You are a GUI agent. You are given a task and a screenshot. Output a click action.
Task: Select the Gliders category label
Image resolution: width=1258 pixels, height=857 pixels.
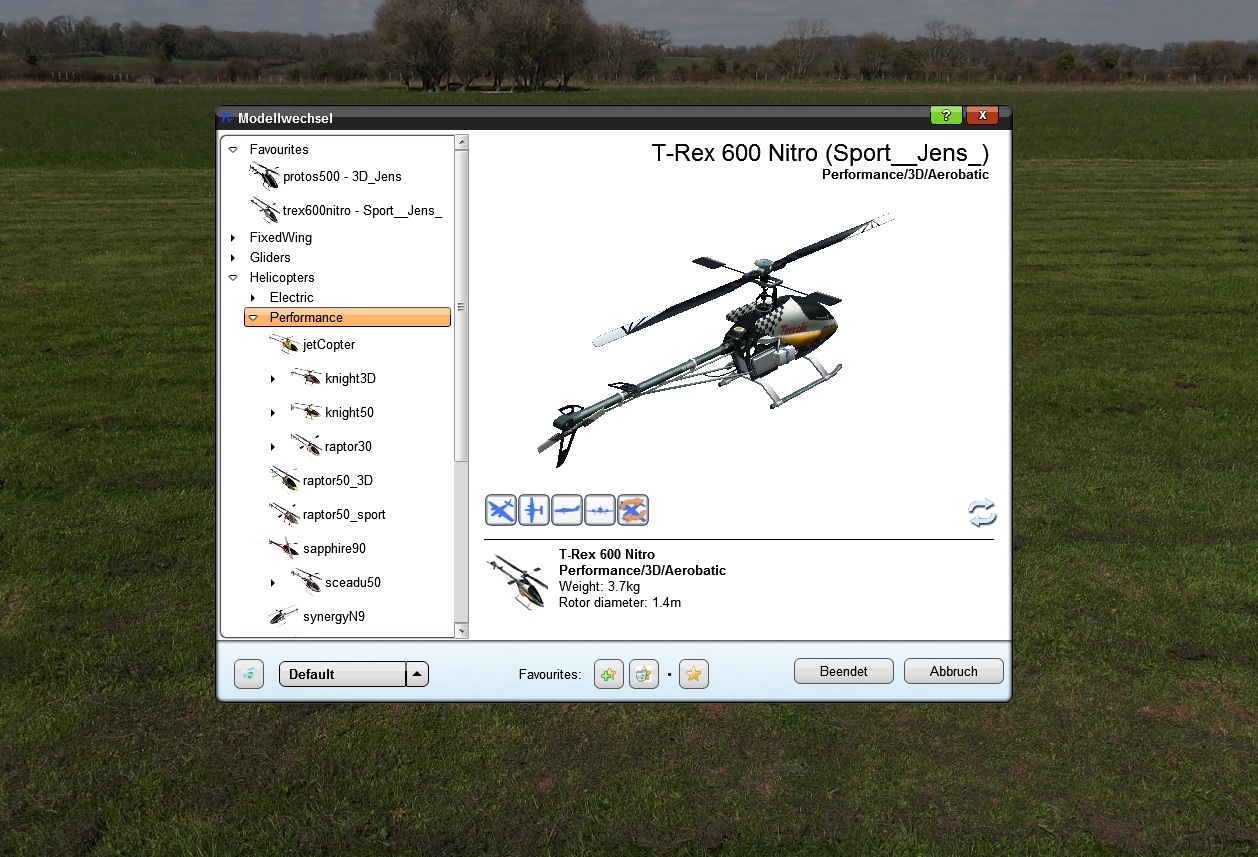(x=270, y=258)
